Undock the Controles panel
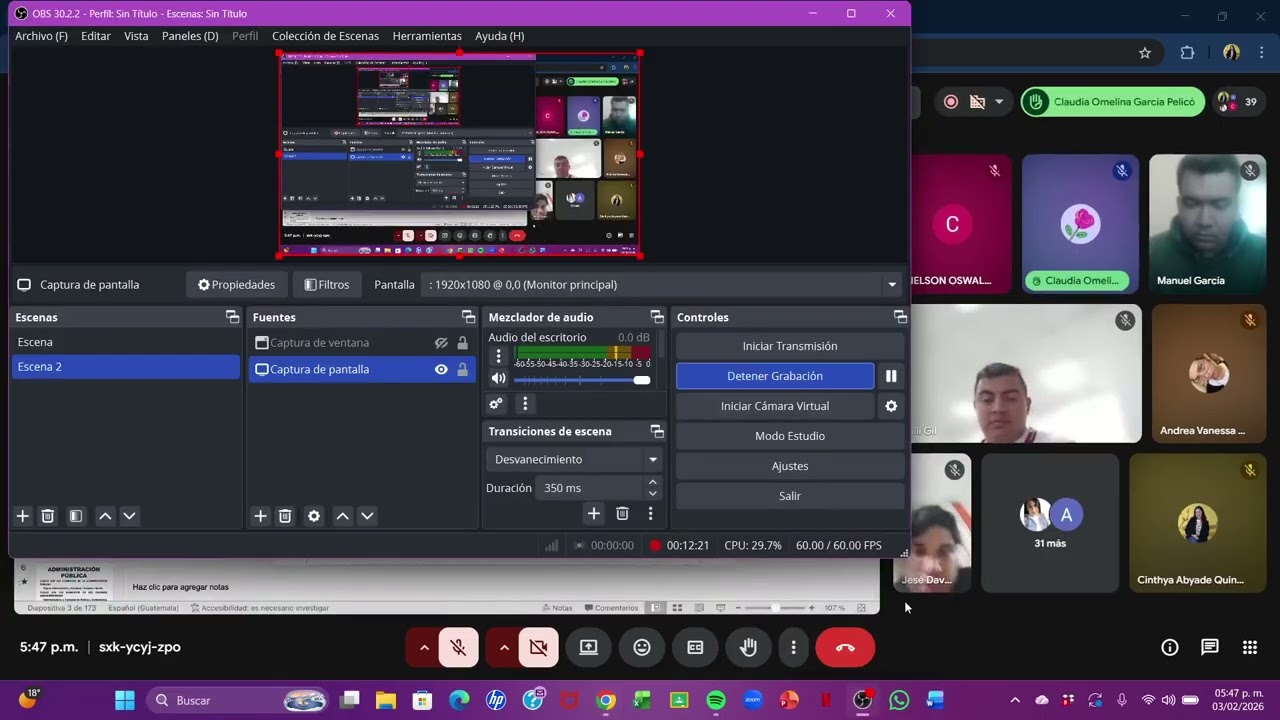This screenshot has height=720, width=1280. (x=900, y=317)
